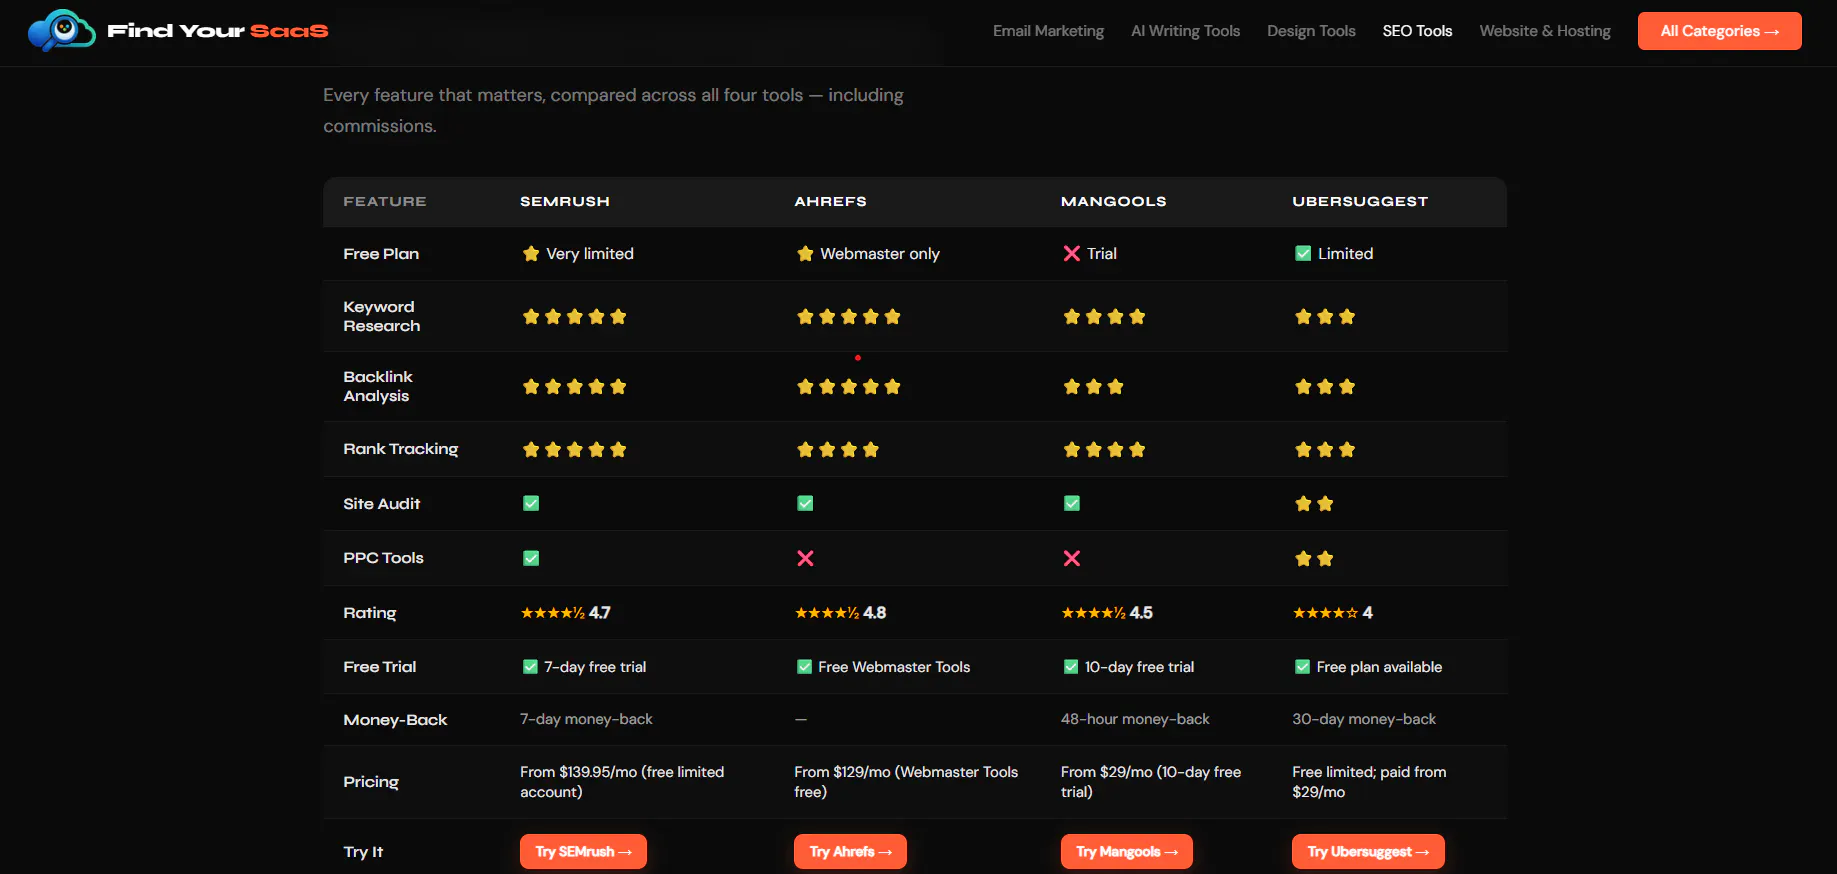
Task: Click Ubersuggest's Backlink Analysis star rating
Action: click(1325, 387)
